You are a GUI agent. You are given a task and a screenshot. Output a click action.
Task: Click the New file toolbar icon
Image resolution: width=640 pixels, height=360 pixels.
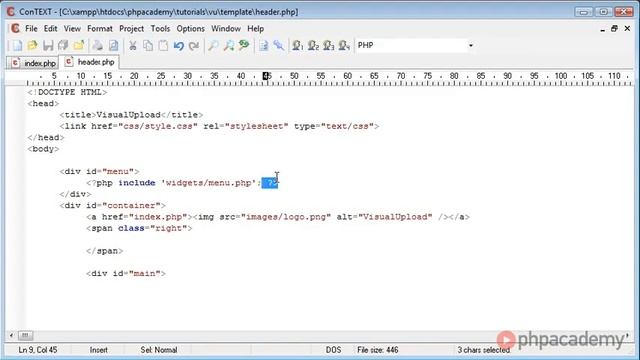click(x=17, y=45)
